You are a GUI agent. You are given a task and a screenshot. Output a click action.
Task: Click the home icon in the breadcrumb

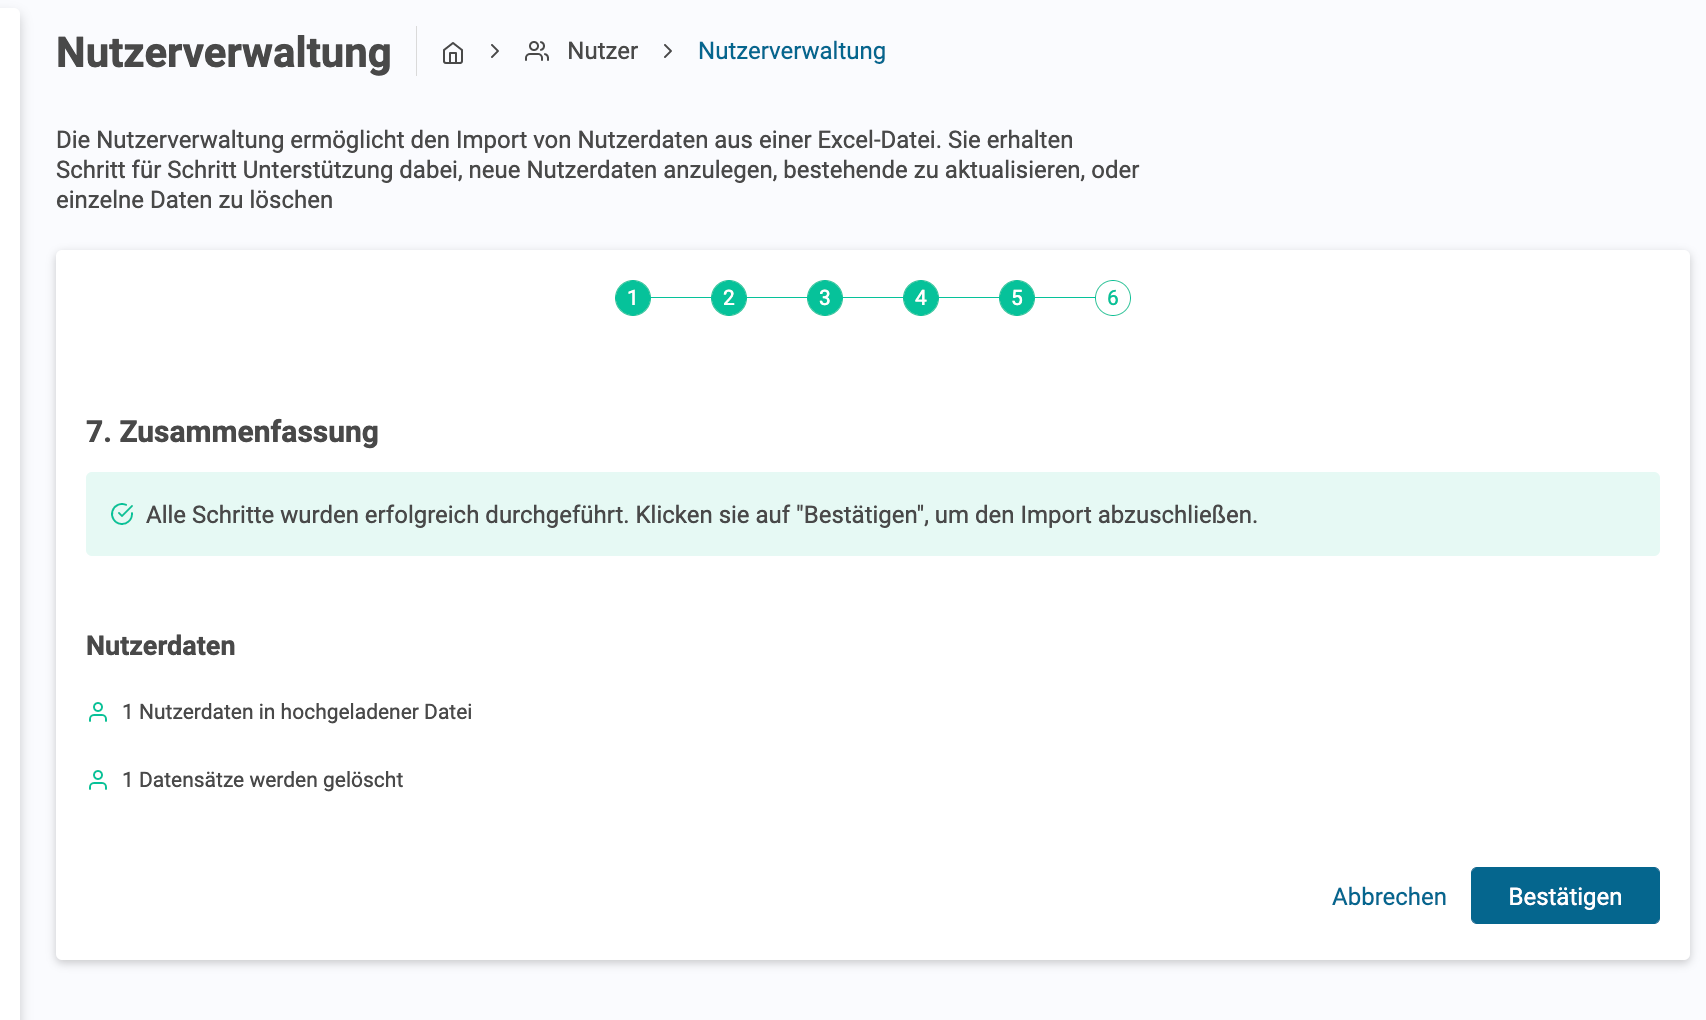coord(453,52)
